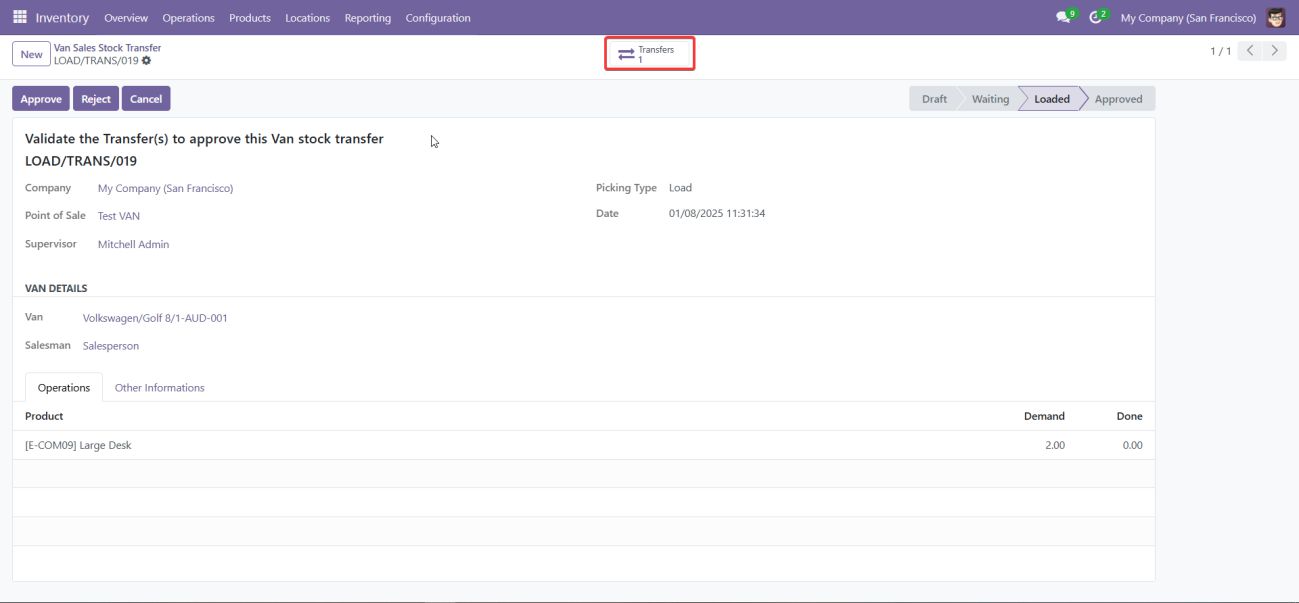The width and height of the screenshot is (1299, 603).
Task: Open the apps grid home menu icon
Action: point(20,17)
